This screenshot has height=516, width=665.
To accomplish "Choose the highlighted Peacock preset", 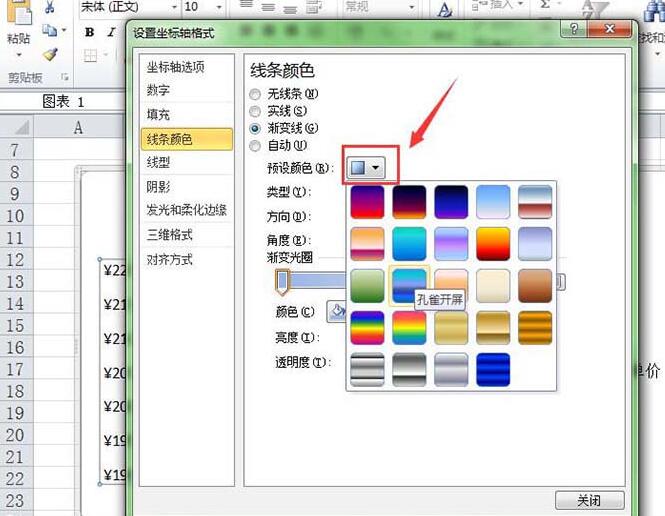I will 409,286.
